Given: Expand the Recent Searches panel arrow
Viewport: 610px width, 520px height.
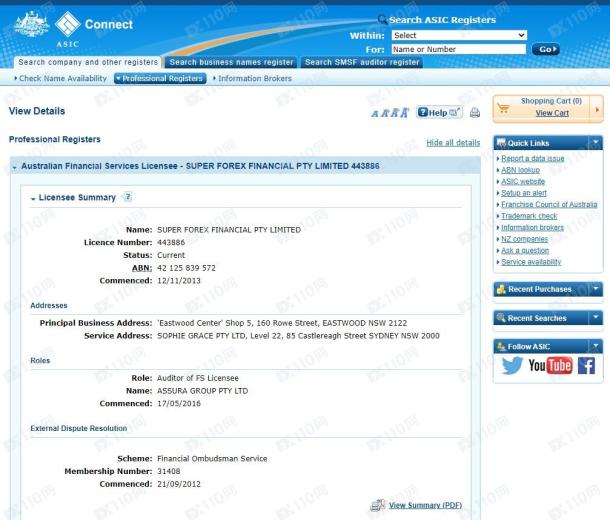Looking at the screenshot, I should click(596, 318).
